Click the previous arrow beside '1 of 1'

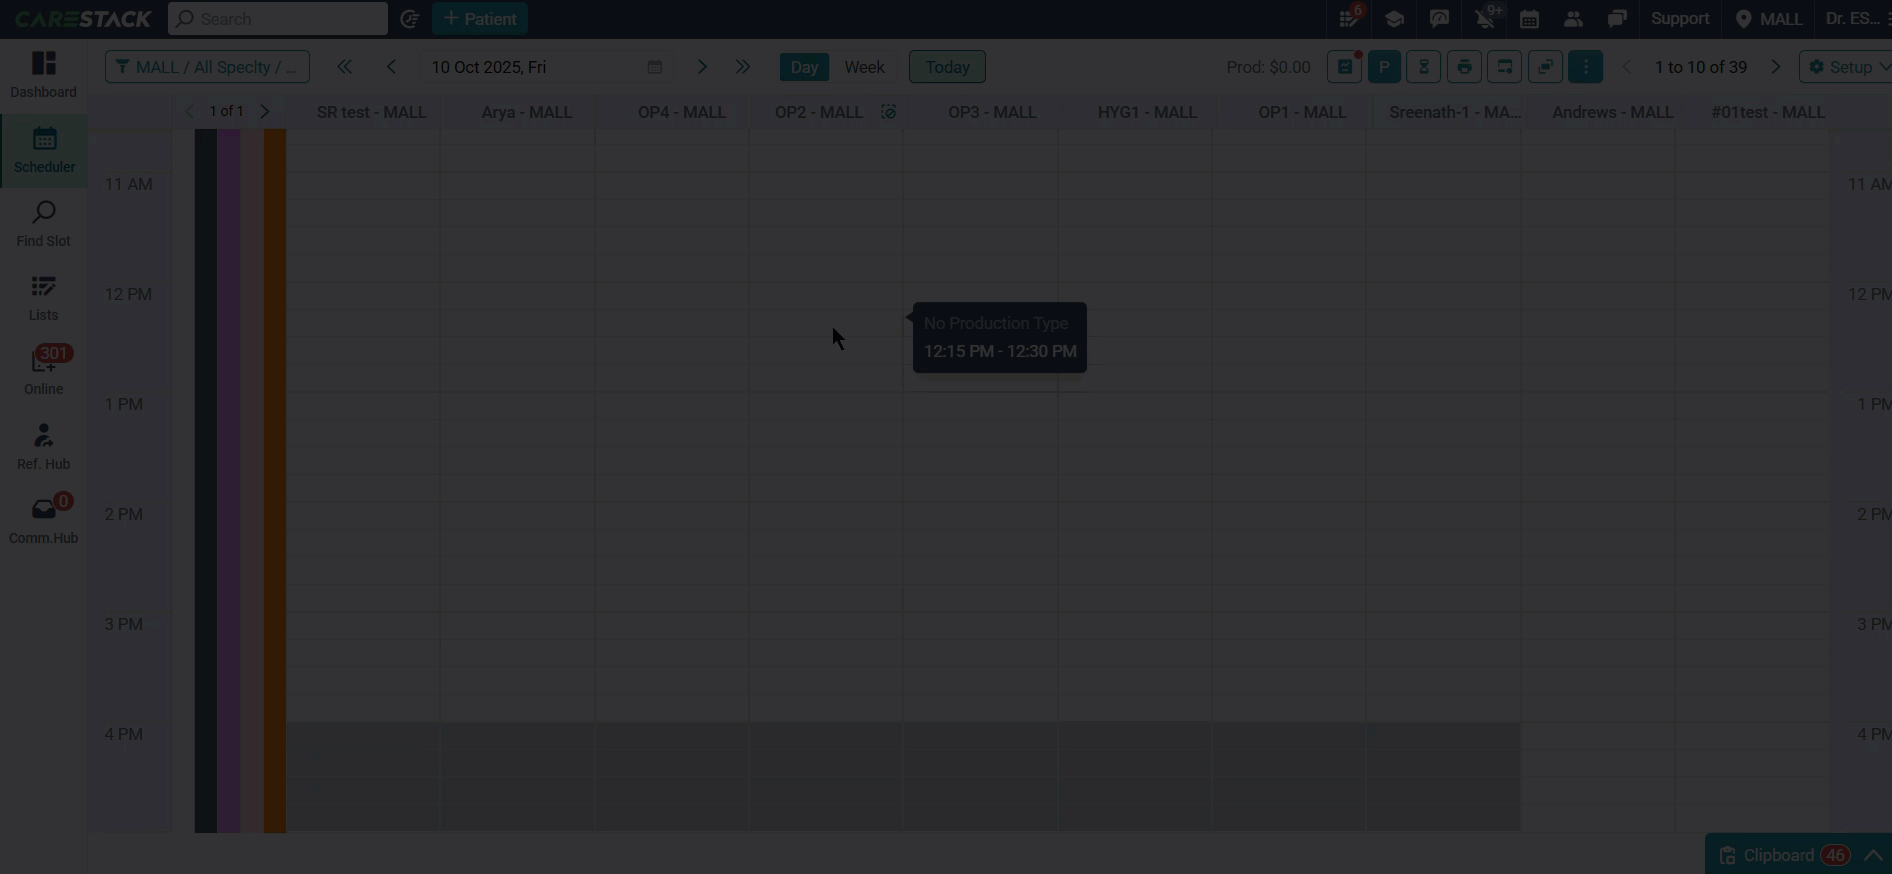tap(189, 111)
